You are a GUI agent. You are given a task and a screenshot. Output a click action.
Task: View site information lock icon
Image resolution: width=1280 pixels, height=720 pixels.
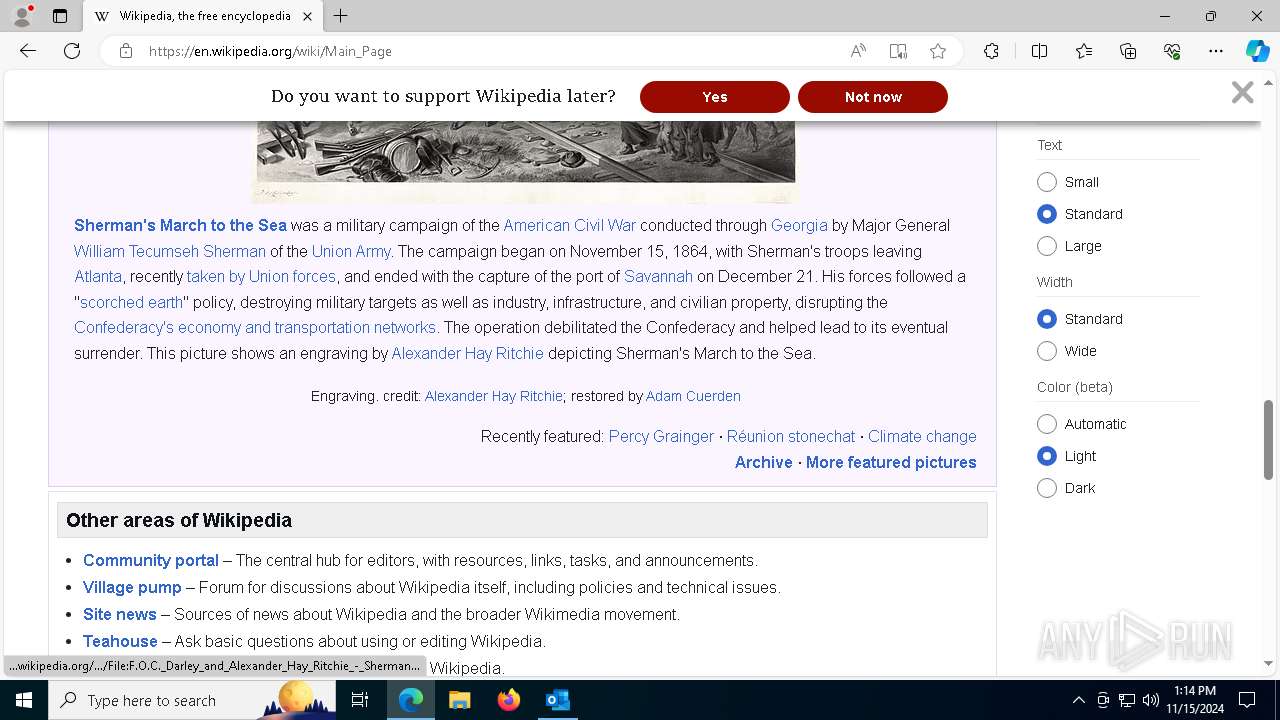pyautogui.click(x=126, y=51)
